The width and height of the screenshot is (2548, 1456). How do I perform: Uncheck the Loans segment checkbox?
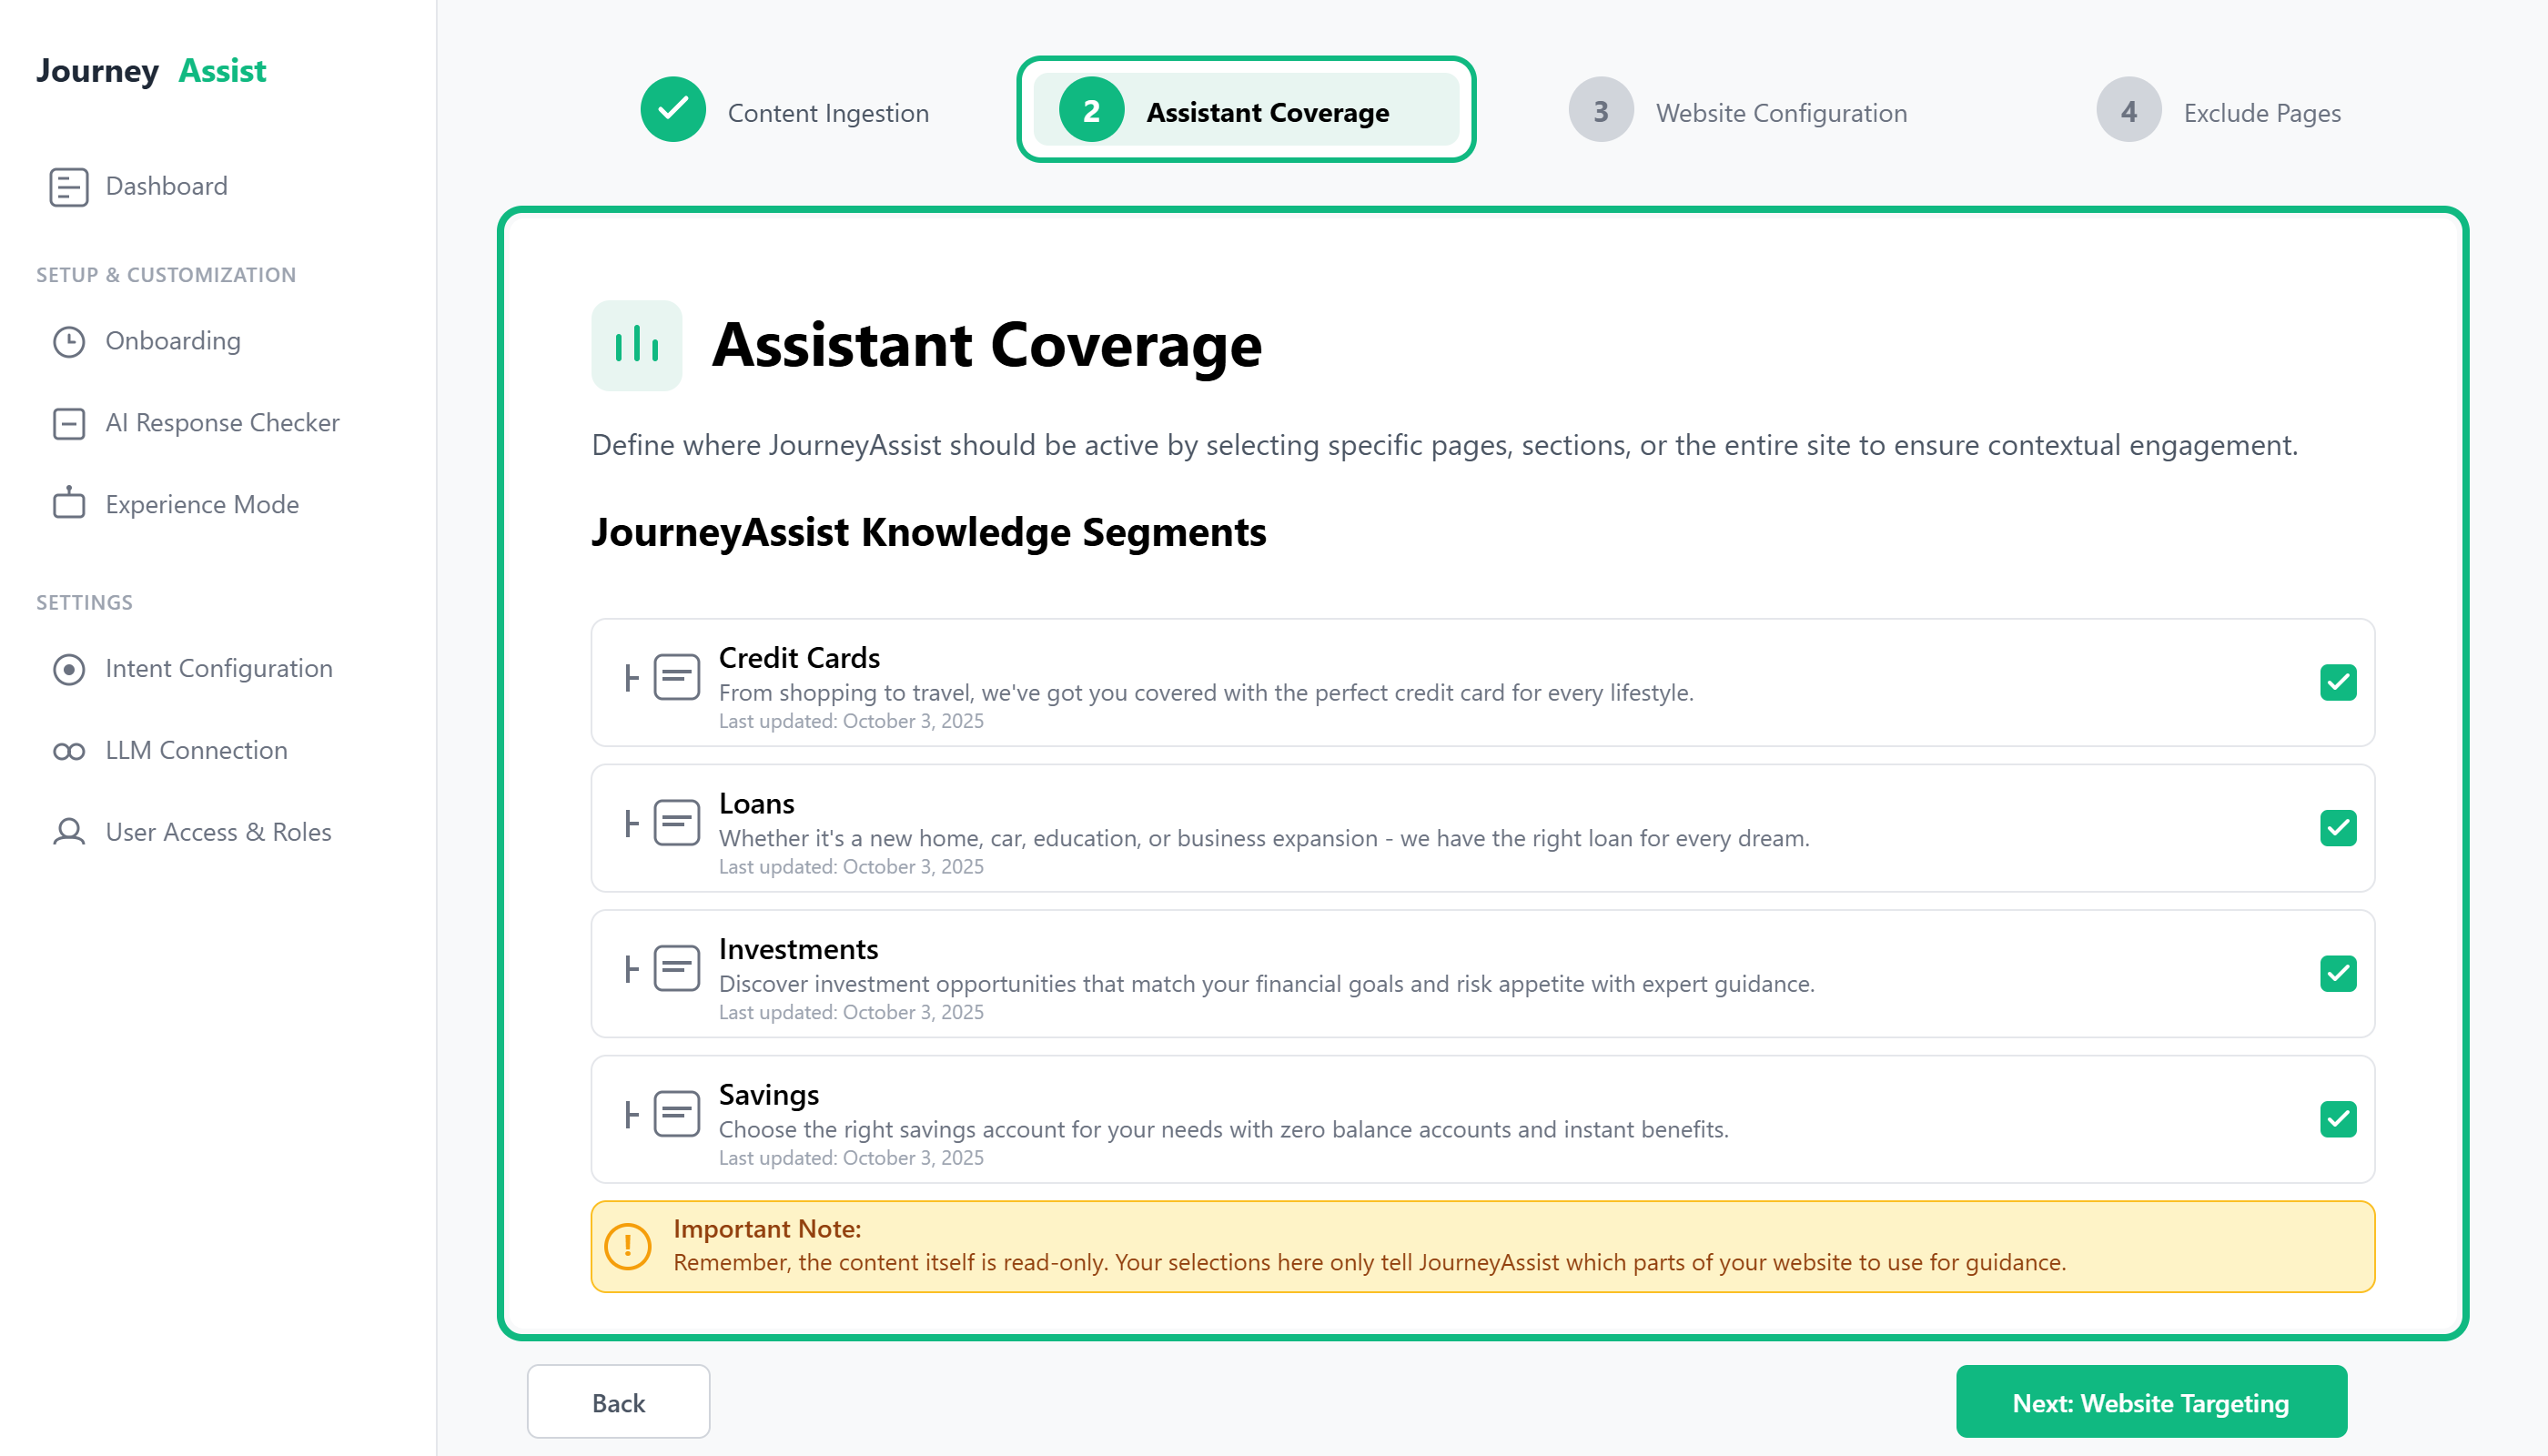coord(2338,828)
